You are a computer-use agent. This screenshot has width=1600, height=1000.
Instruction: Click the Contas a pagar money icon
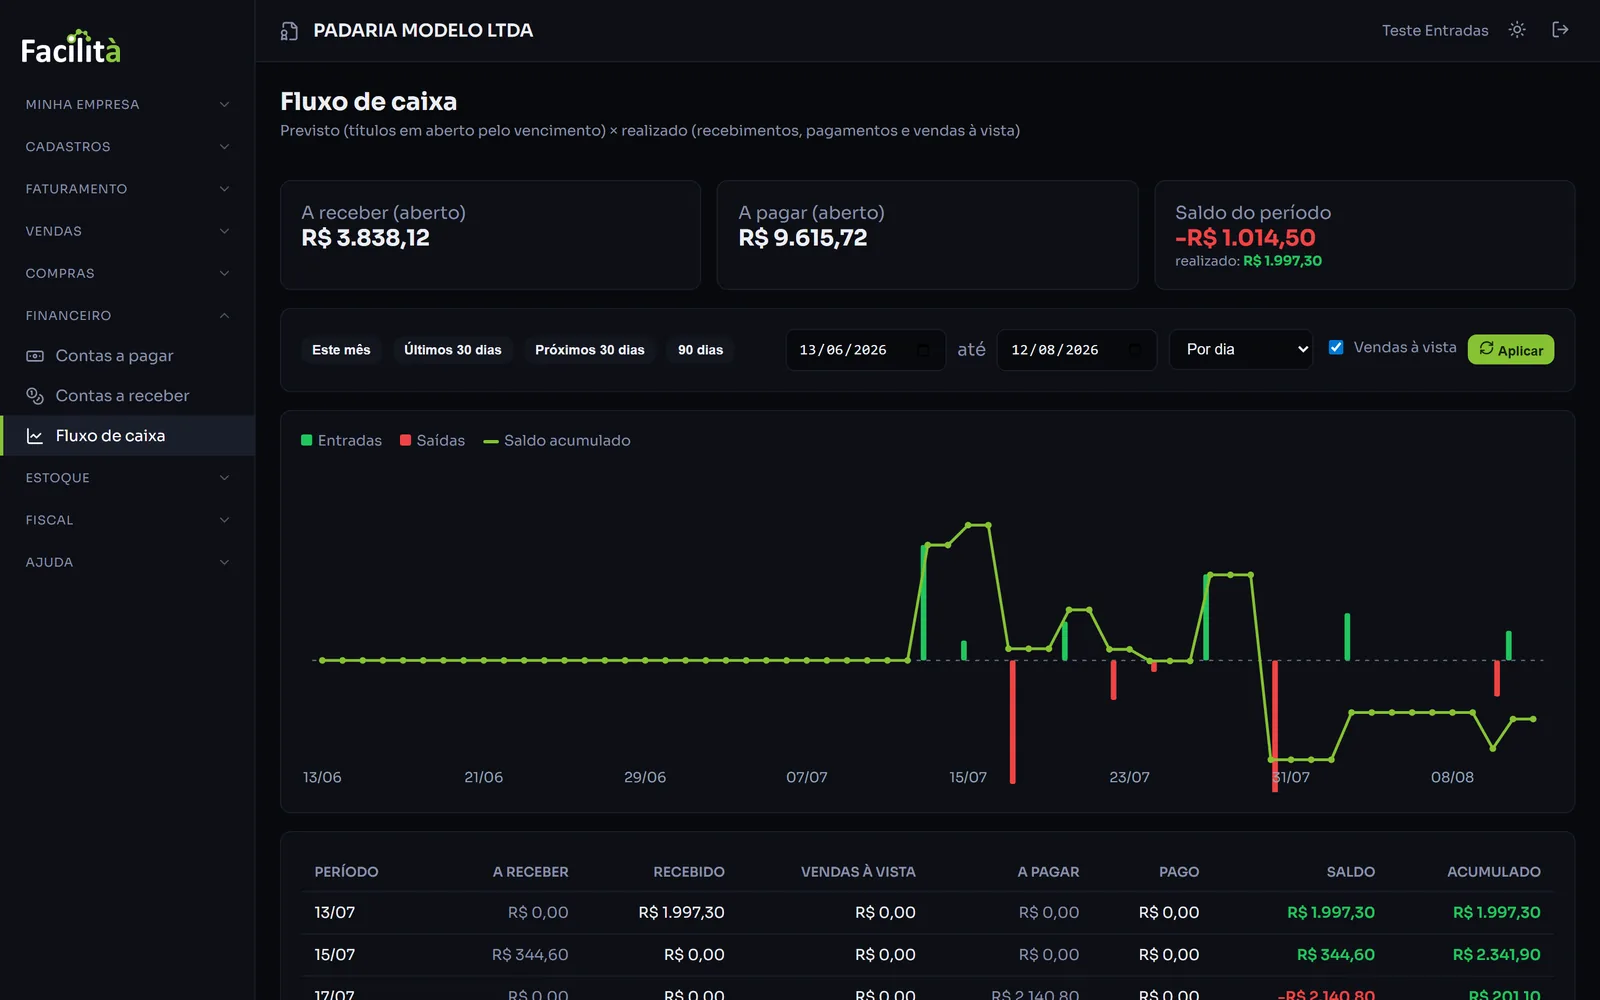tap(35, 356)
